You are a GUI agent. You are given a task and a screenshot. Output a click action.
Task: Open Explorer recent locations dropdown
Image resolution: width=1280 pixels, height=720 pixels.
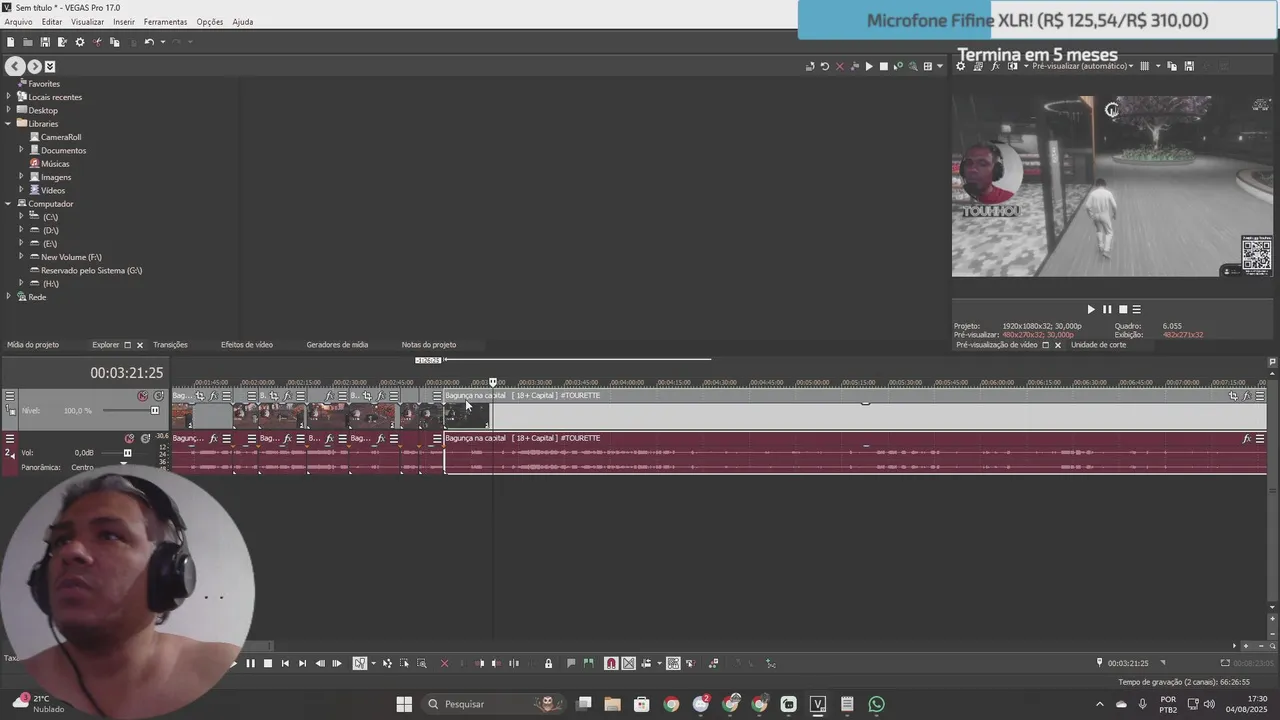50,67
